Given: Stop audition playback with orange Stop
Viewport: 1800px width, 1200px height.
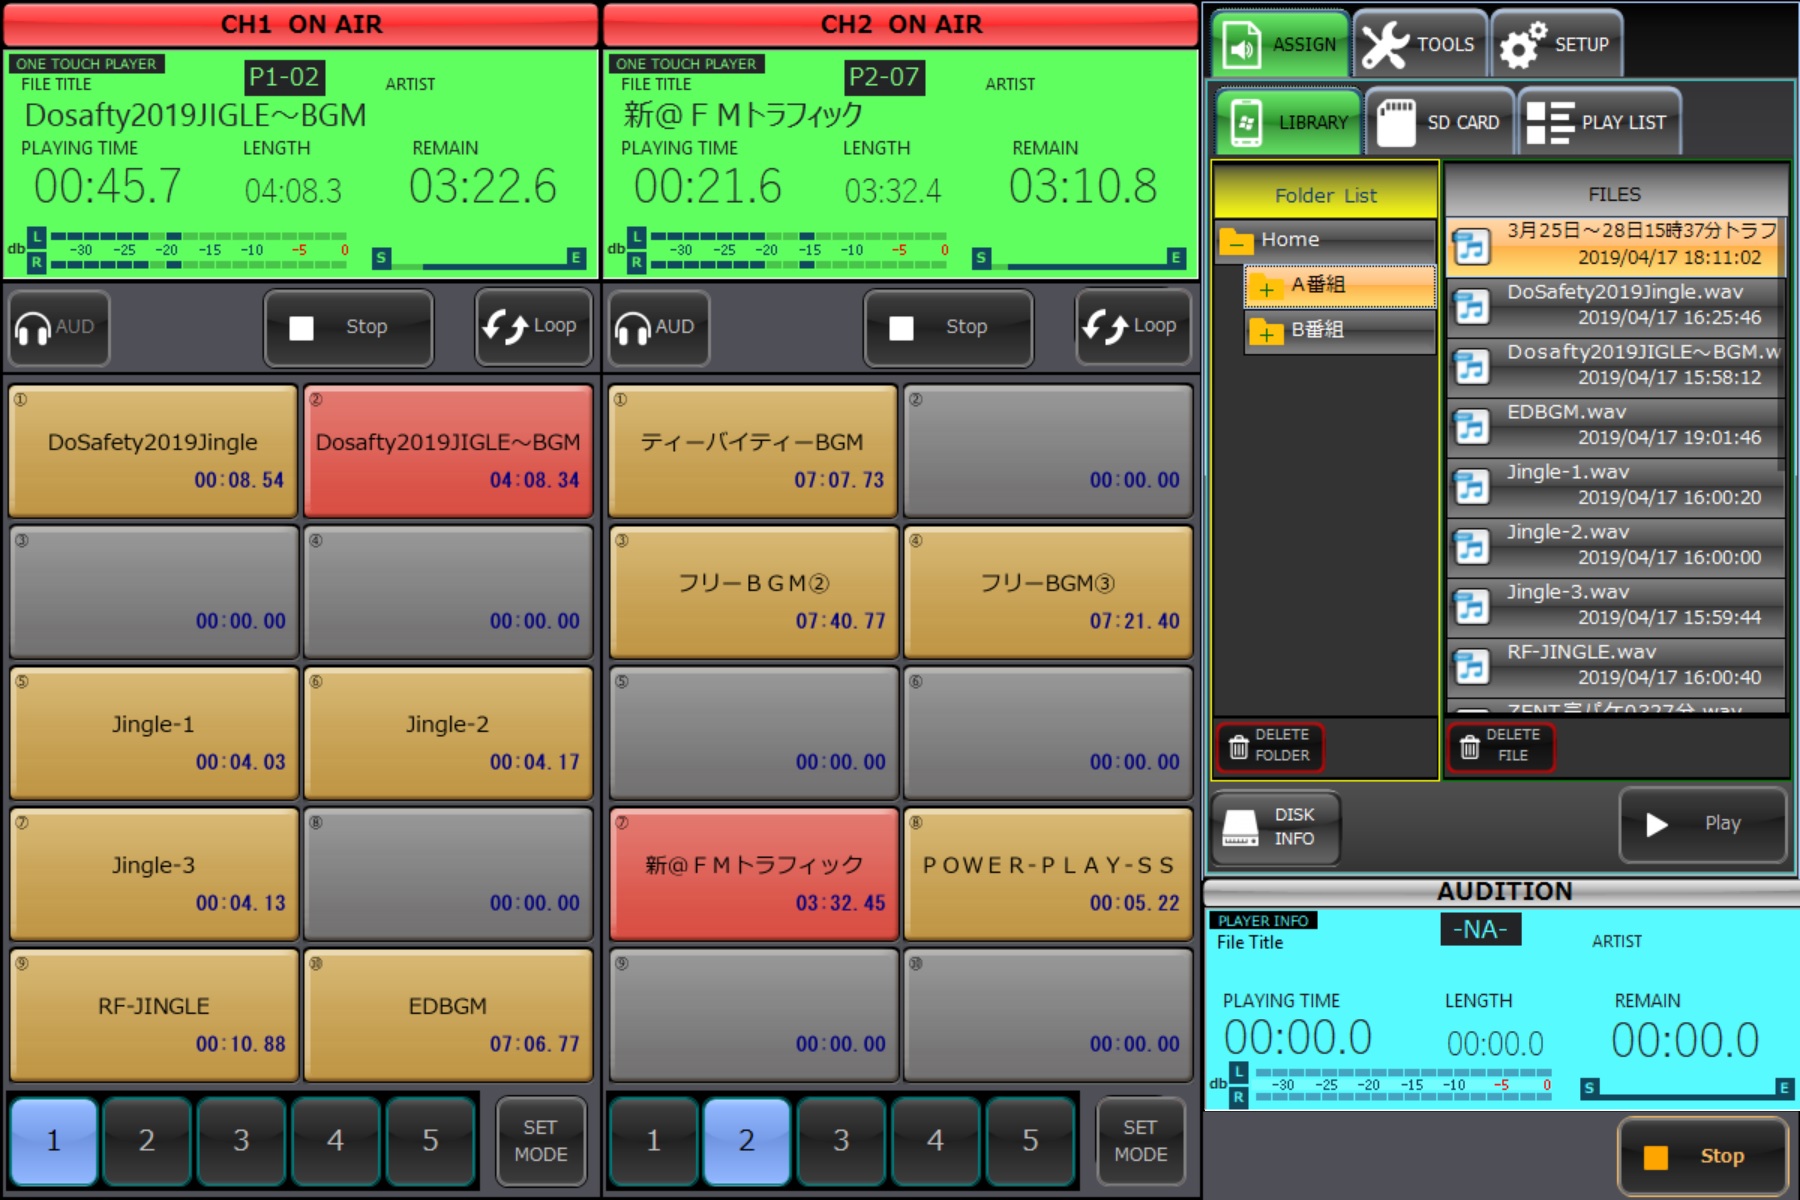Looking at the screenshot, I should tap(1701, 1156).
